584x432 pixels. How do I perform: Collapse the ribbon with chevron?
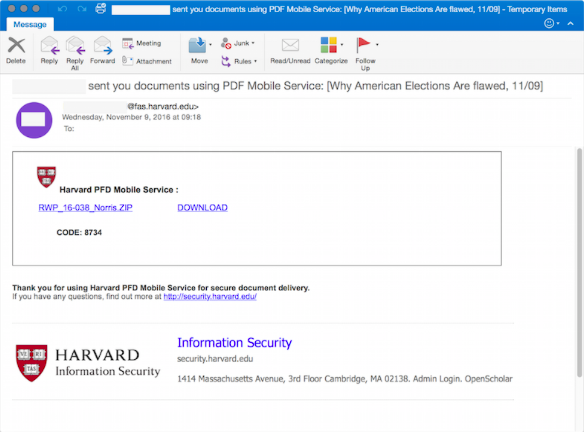point(571,23)
